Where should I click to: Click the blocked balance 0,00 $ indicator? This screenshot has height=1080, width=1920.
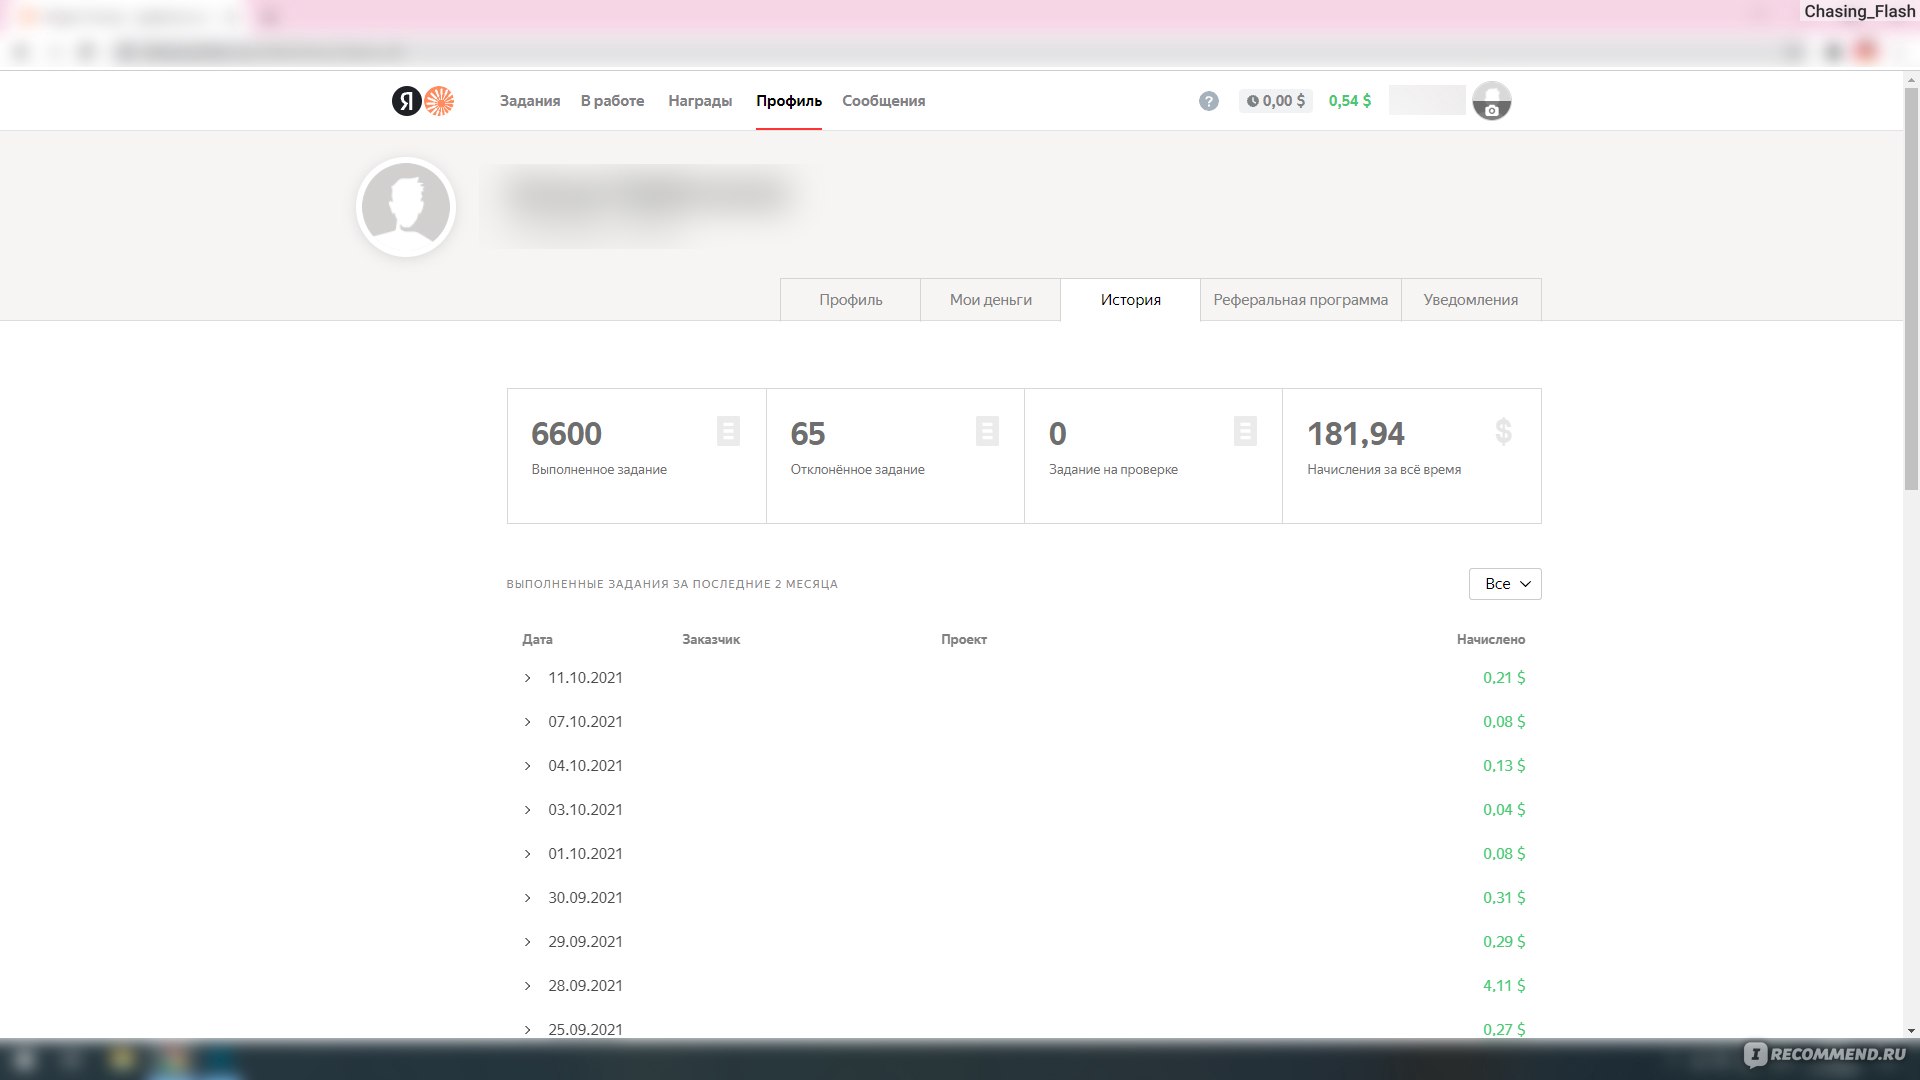[1275, 101]
